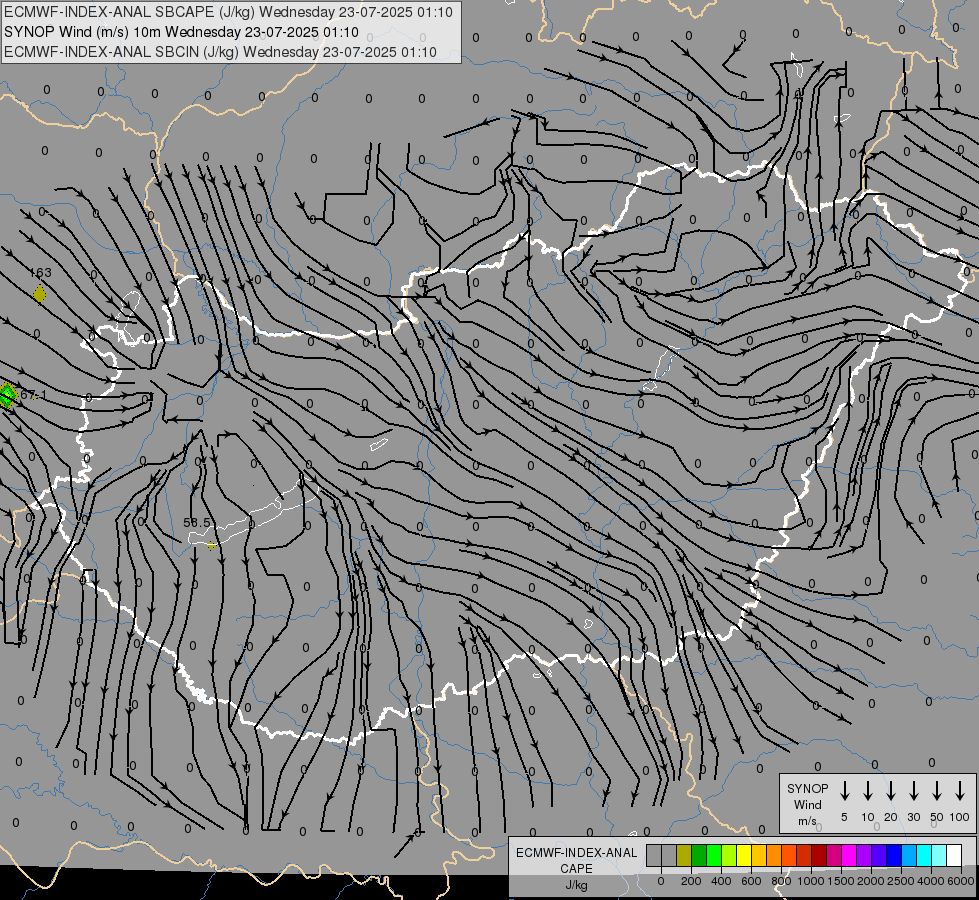
Task: Click the 100 m/s wind legend arrow
Action: pyautogui.click(x=960, y=791)
